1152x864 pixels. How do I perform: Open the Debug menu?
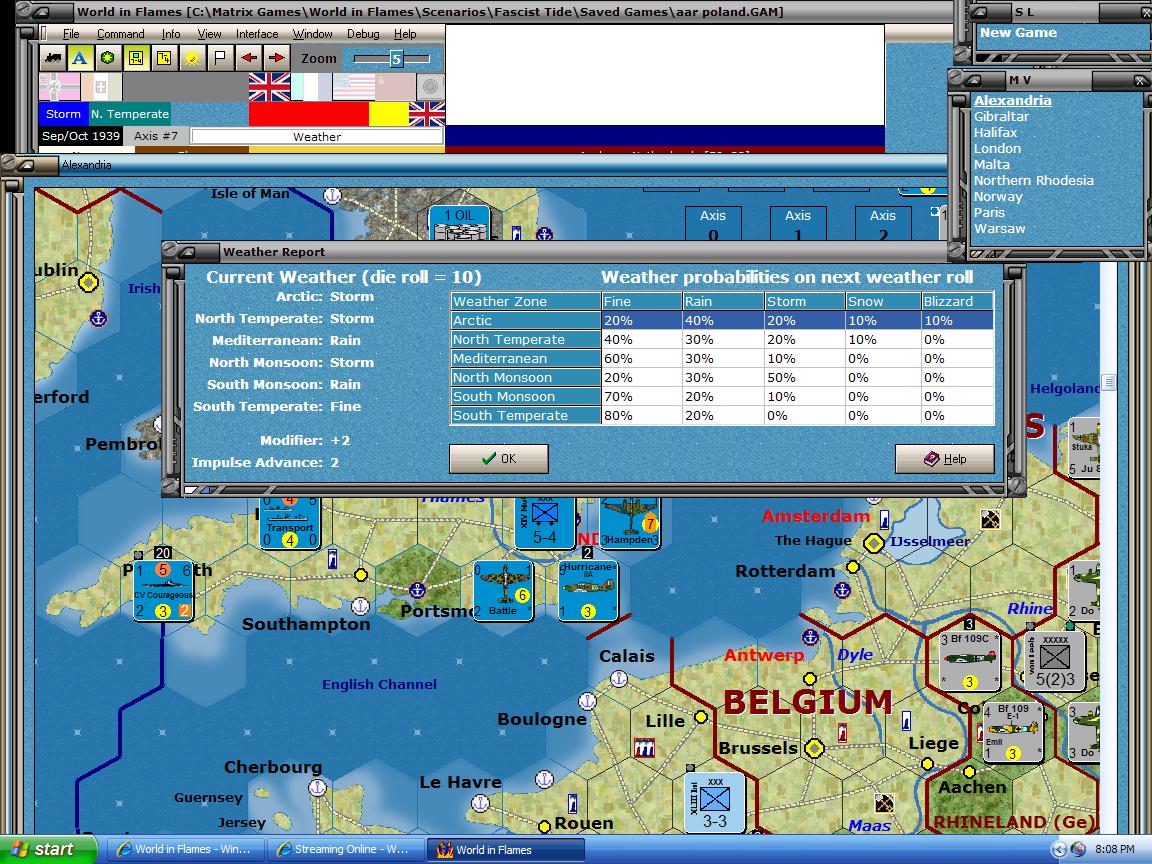point(363,34)
